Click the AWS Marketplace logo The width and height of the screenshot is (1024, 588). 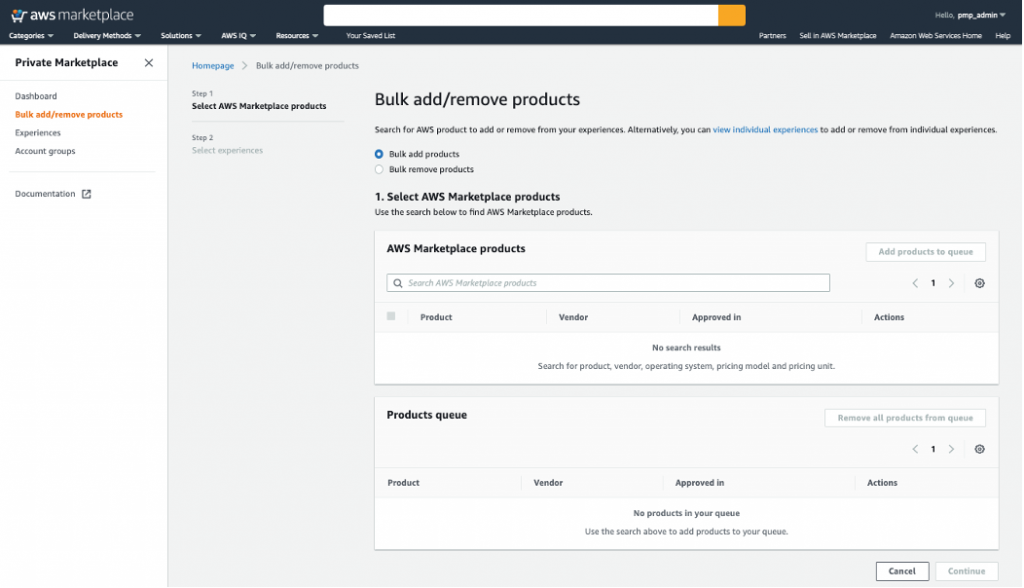click(x=72, y=15)
